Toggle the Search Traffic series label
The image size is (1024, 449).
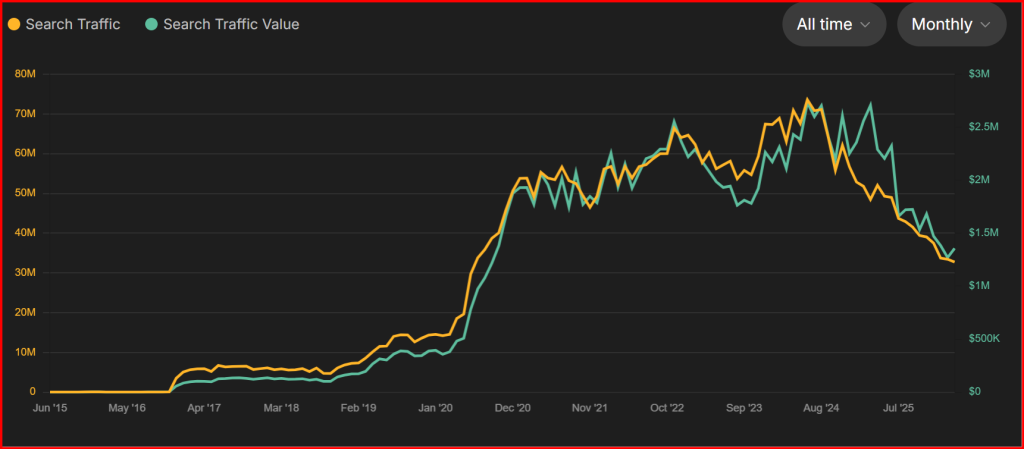[x=72, y=24]
